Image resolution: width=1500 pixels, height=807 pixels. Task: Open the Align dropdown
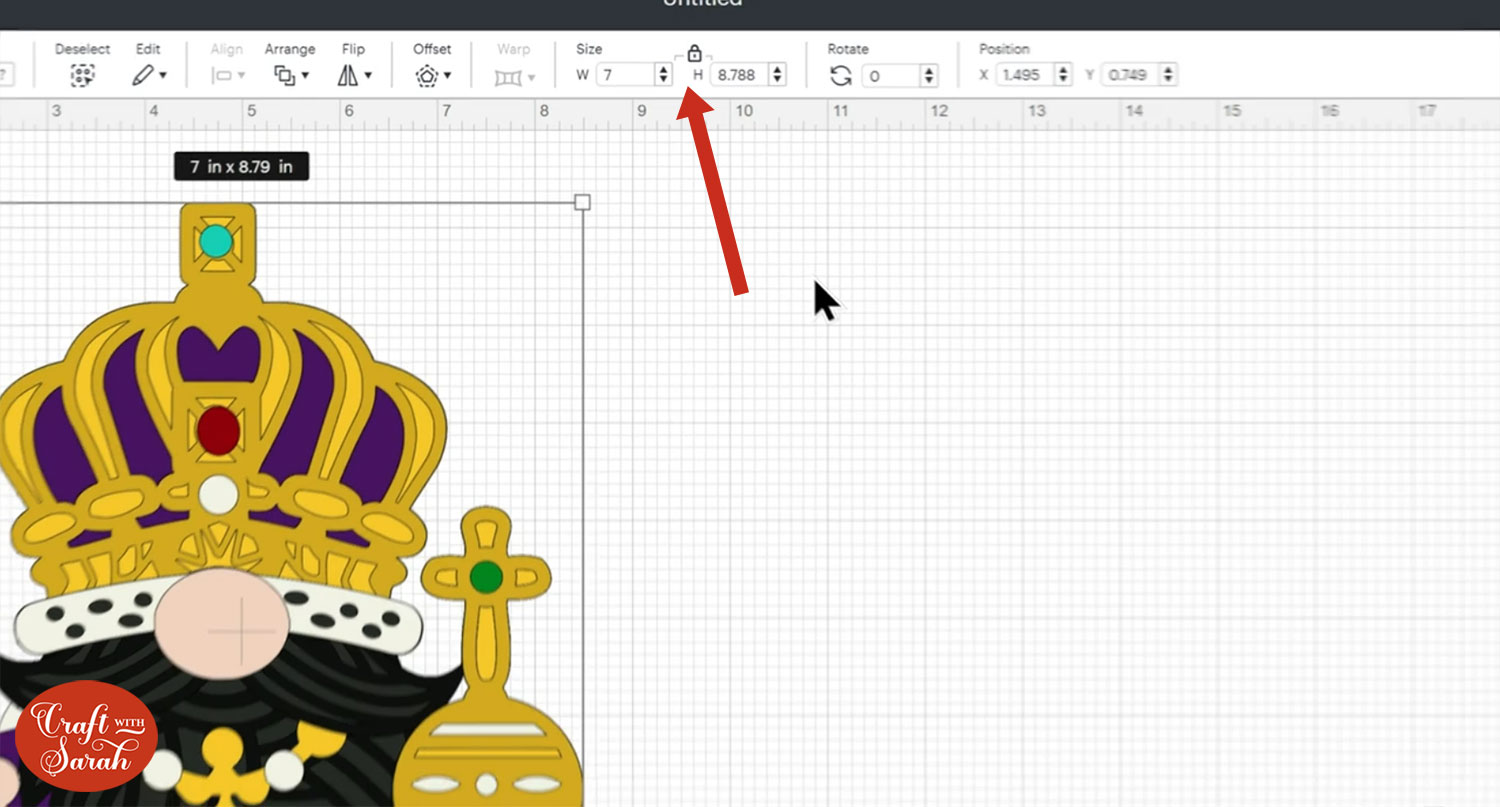228,76
